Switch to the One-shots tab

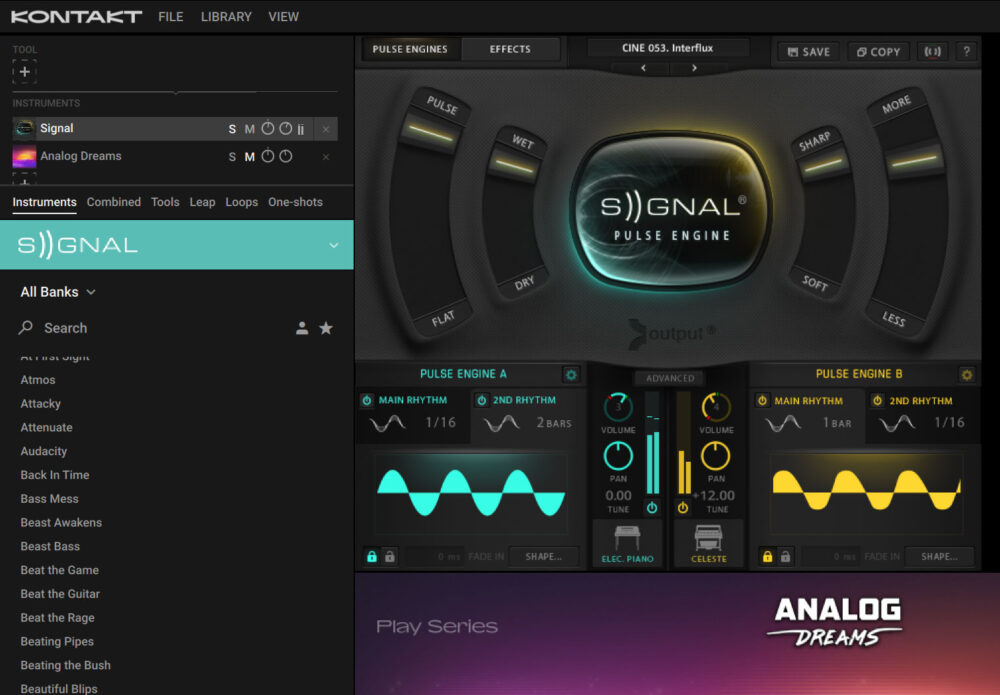[295, 202]
